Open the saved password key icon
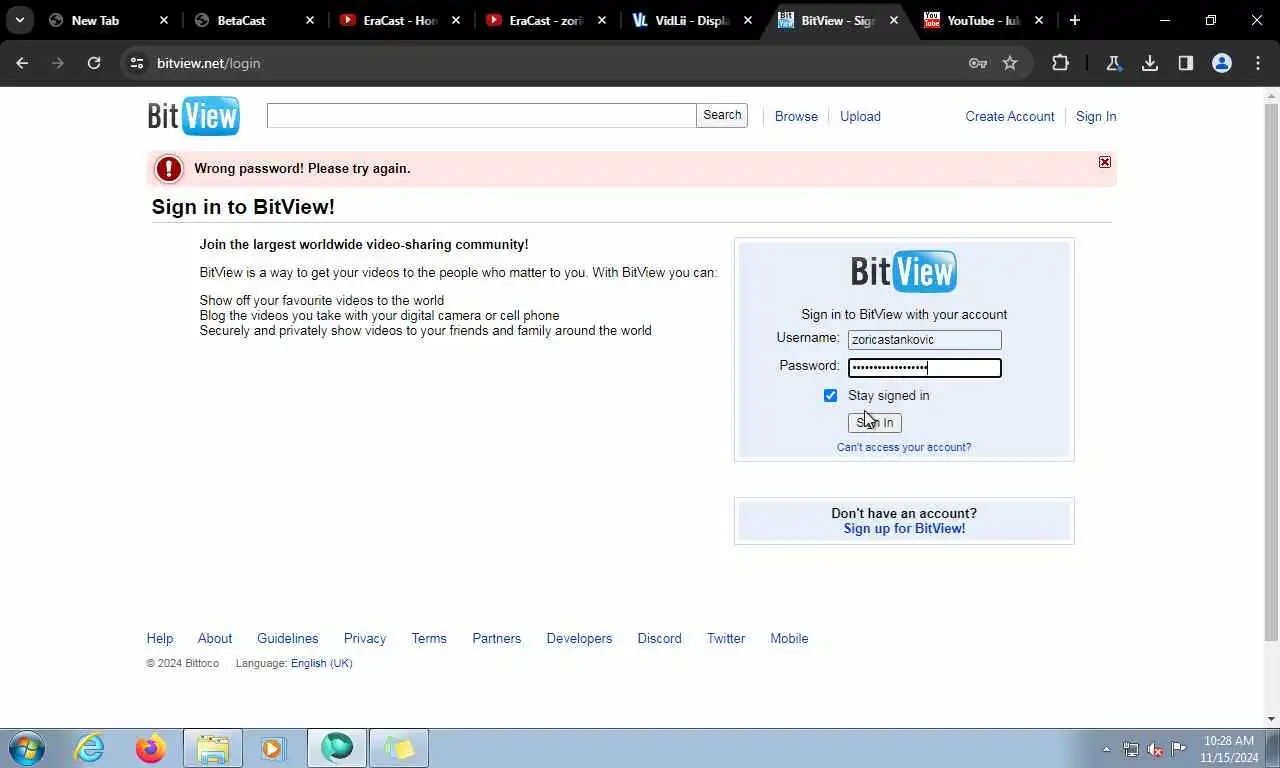Viewport: 1280px width, 768px height. 978,63
